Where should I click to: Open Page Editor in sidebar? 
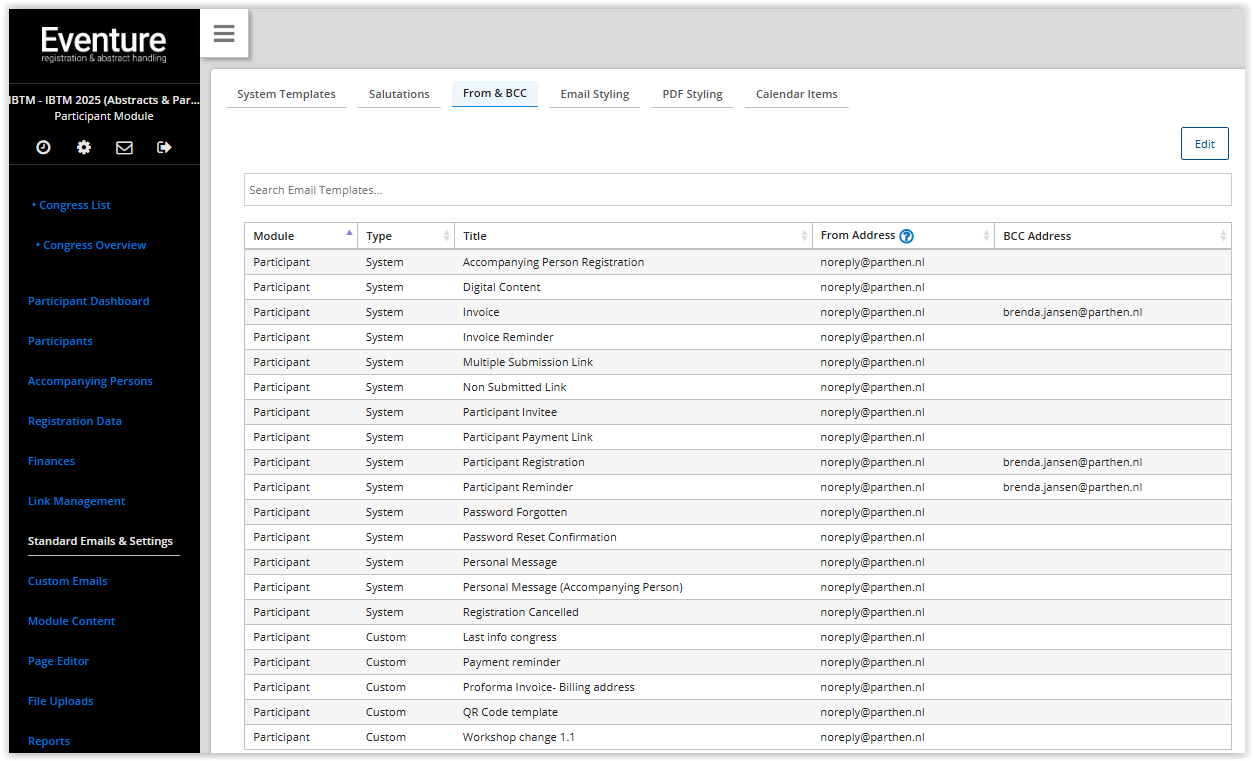(59, 661)
